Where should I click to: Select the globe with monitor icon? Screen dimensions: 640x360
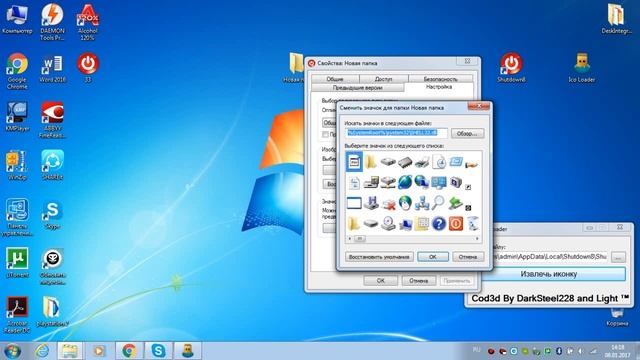(x=422, y=182)
